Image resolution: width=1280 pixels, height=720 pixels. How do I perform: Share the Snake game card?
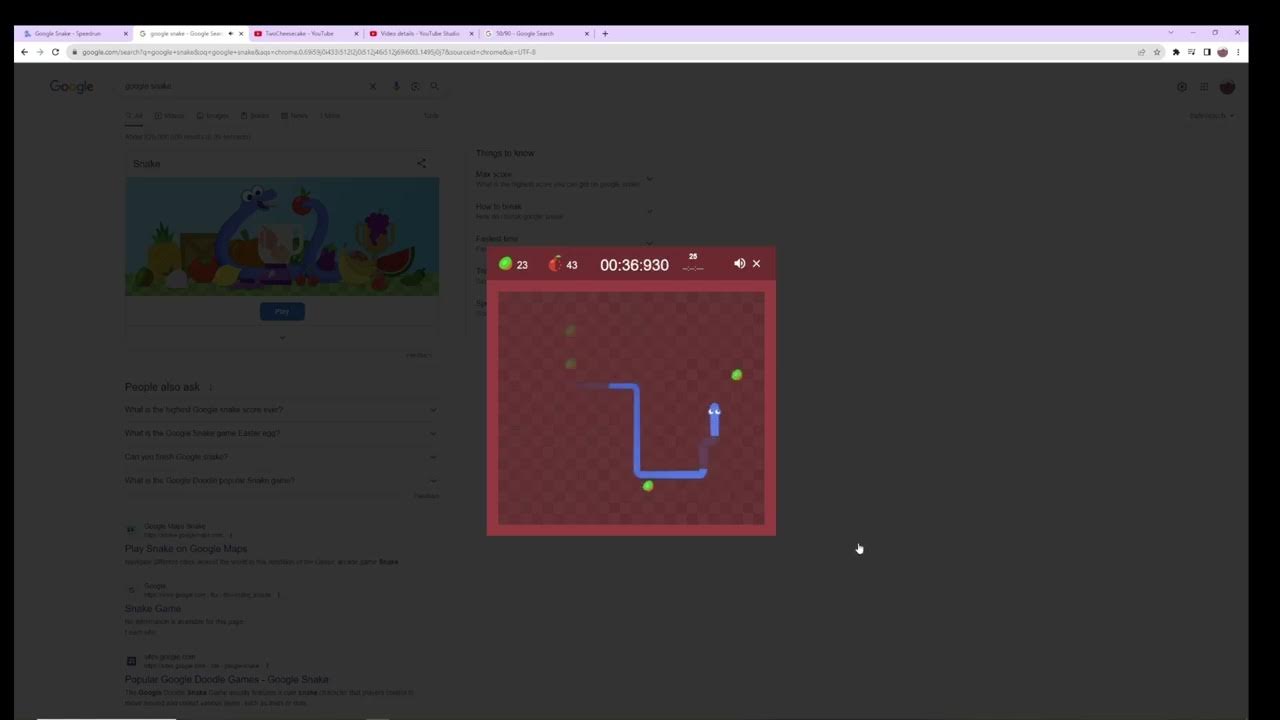point(421,164)
